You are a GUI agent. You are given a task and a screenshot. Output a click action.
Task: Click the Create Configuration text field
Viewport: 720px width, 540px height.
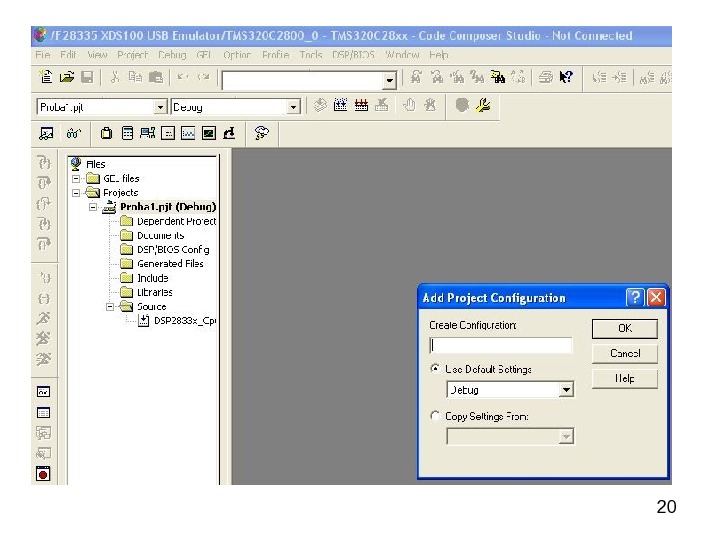pyautogui.click(x=501, y=345)
